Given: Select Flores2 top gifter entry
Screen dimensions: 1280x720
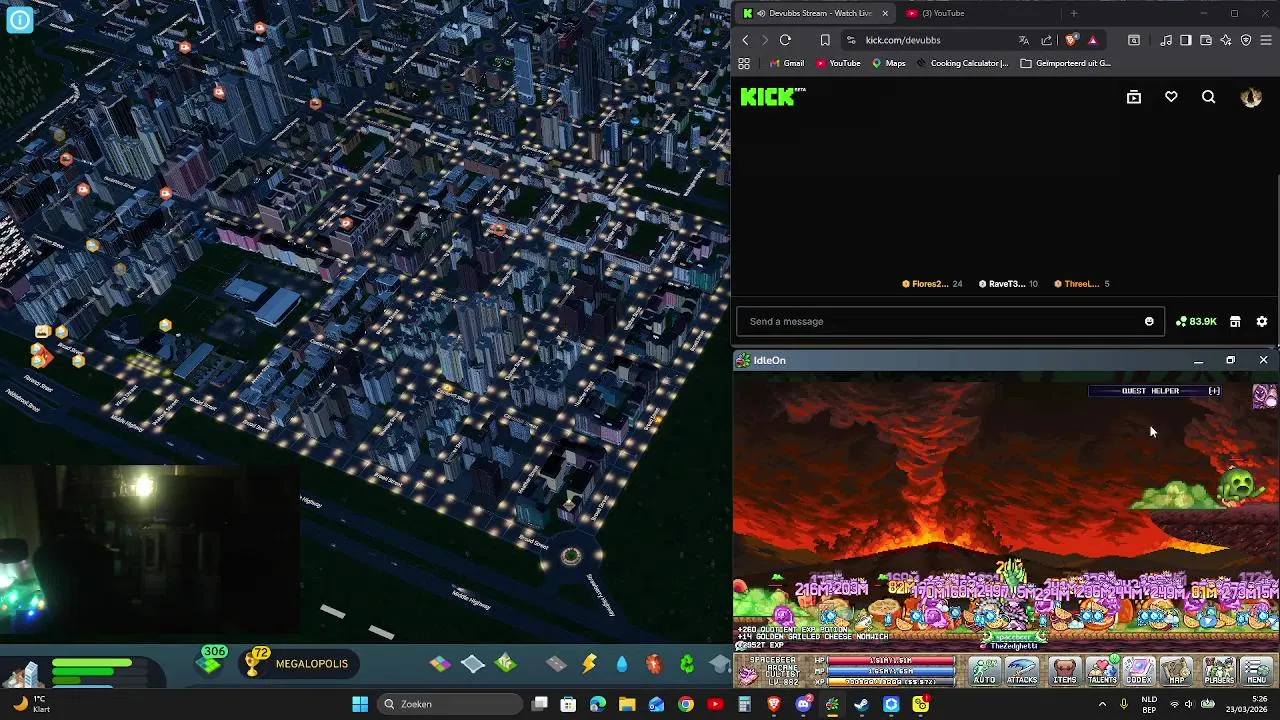Looking at the screenshot, I should [932, 284].
